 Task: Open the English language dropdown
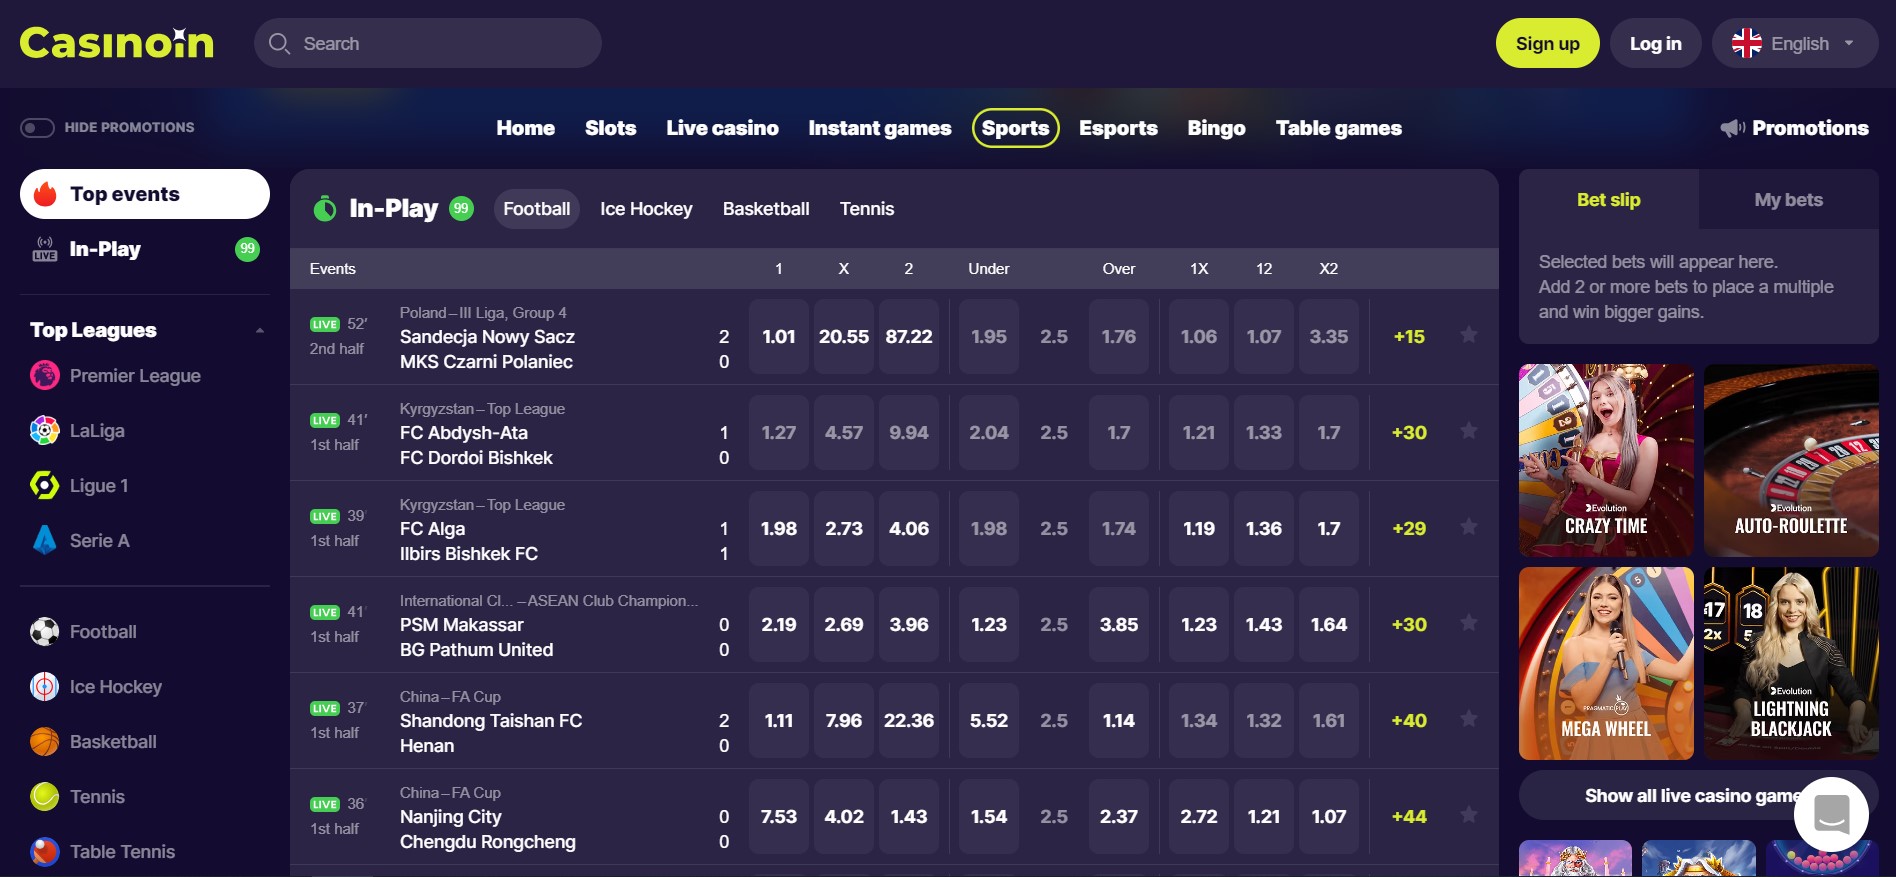click(x=1795, y=44)
